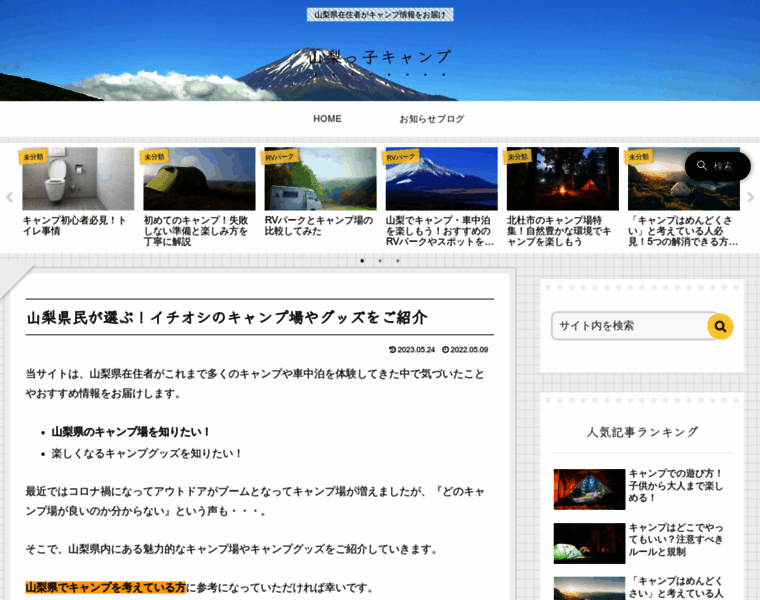Click the heading 山梨県民が選ぶ!イチオシのキャンプ場

(x=227, y=317)
